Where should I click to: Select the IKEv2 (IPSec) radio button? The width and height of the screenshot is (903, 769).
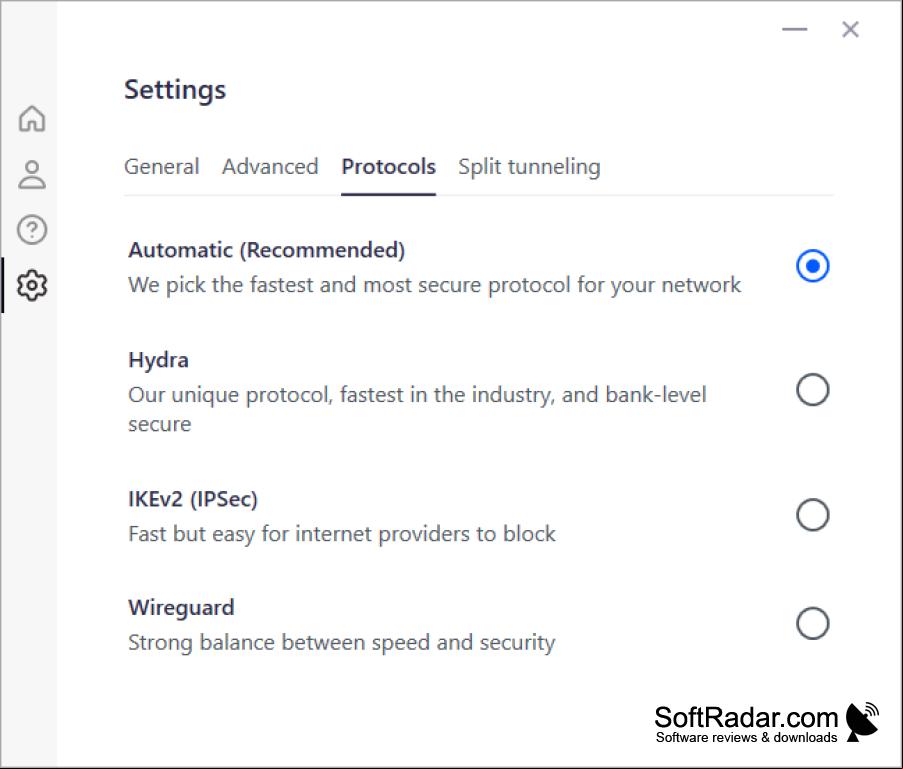pyautogui.click(x=813, y=514)
